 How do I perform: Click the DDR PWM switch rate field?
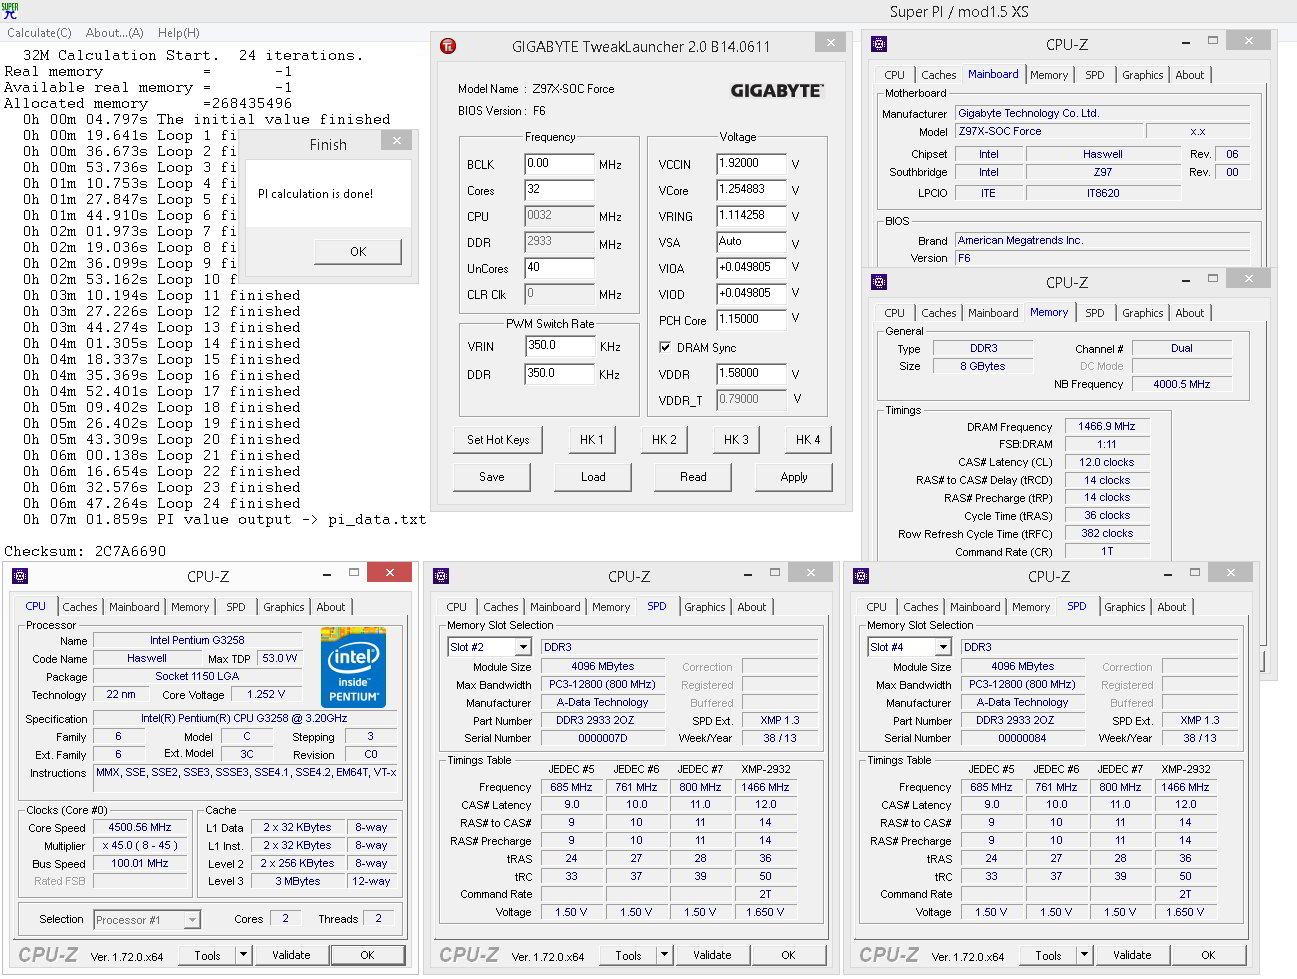560,374
